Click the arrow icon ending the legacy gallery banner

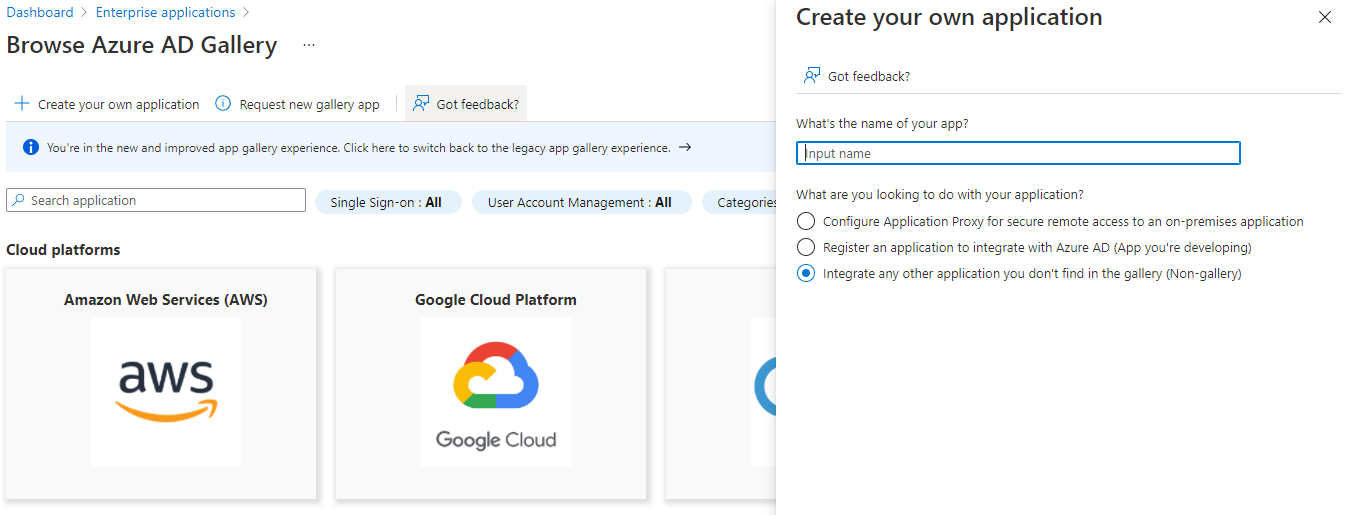tap(685, 147)
